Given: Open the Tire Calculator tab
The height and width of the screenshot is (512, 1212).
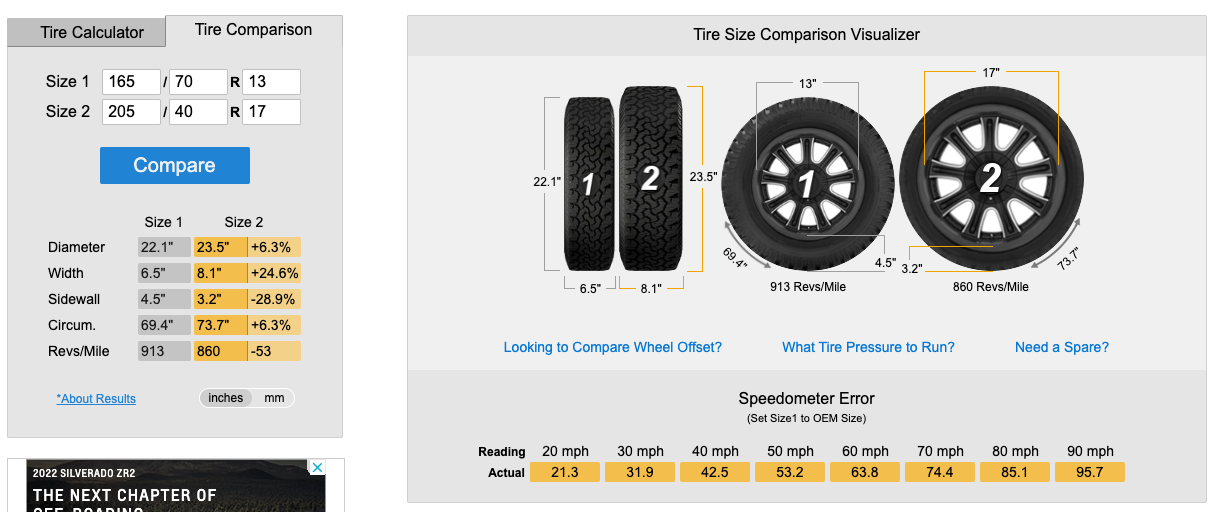Looking at the screenshot, I should [x=92, y=32].
